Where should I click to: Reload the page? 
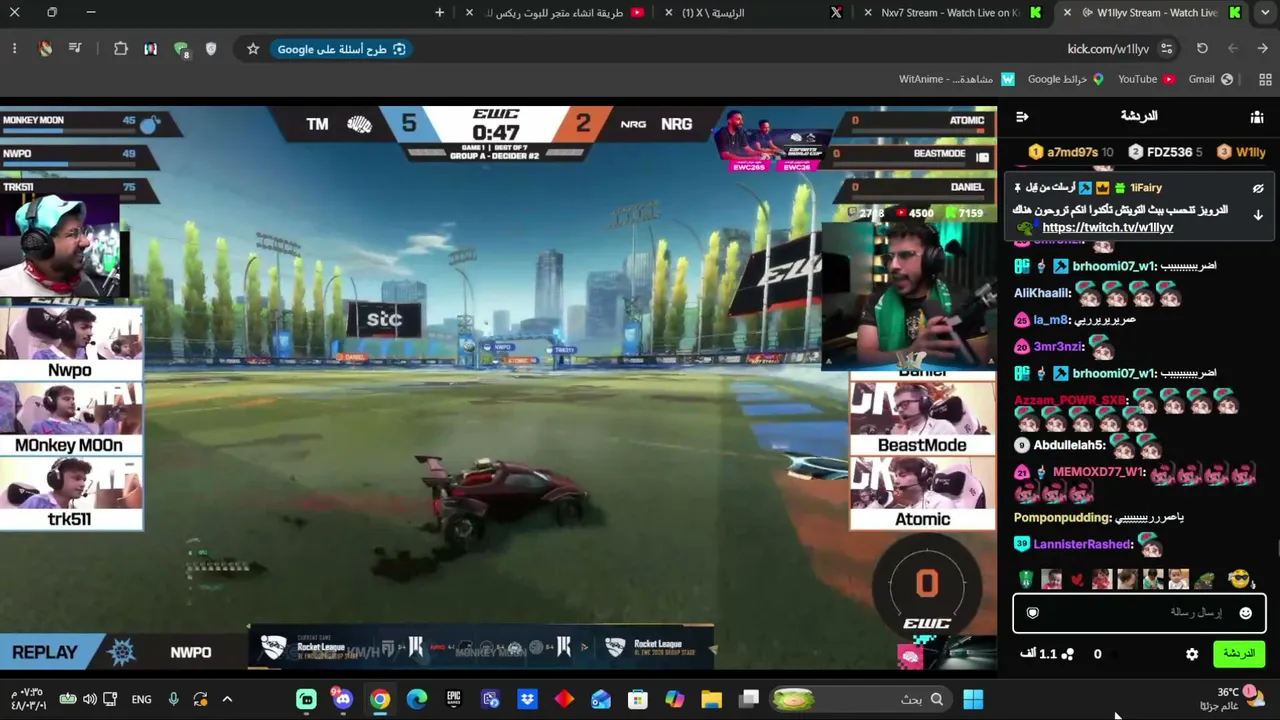pos(1202,49)
